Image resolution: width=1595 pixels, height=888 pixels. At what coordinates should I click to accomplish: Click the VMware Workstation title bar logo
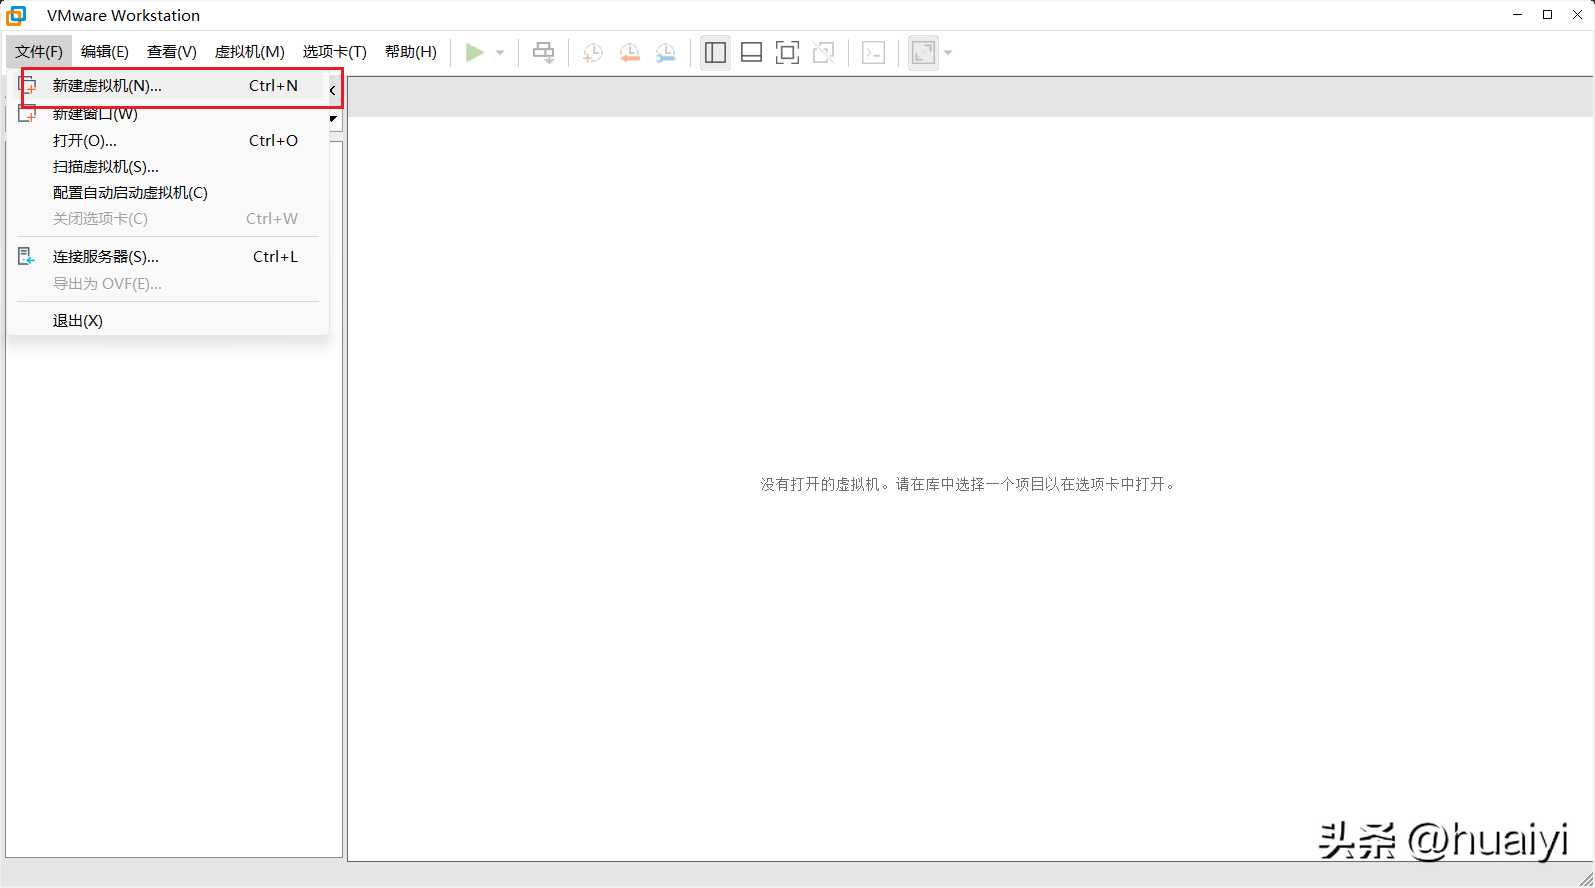(16, 15)
